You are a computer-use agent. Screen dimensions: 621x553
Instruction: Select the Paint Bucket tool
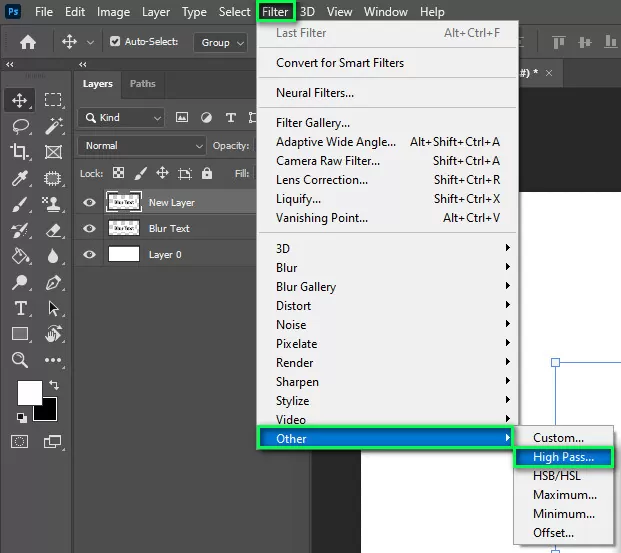tap(20, 256)
